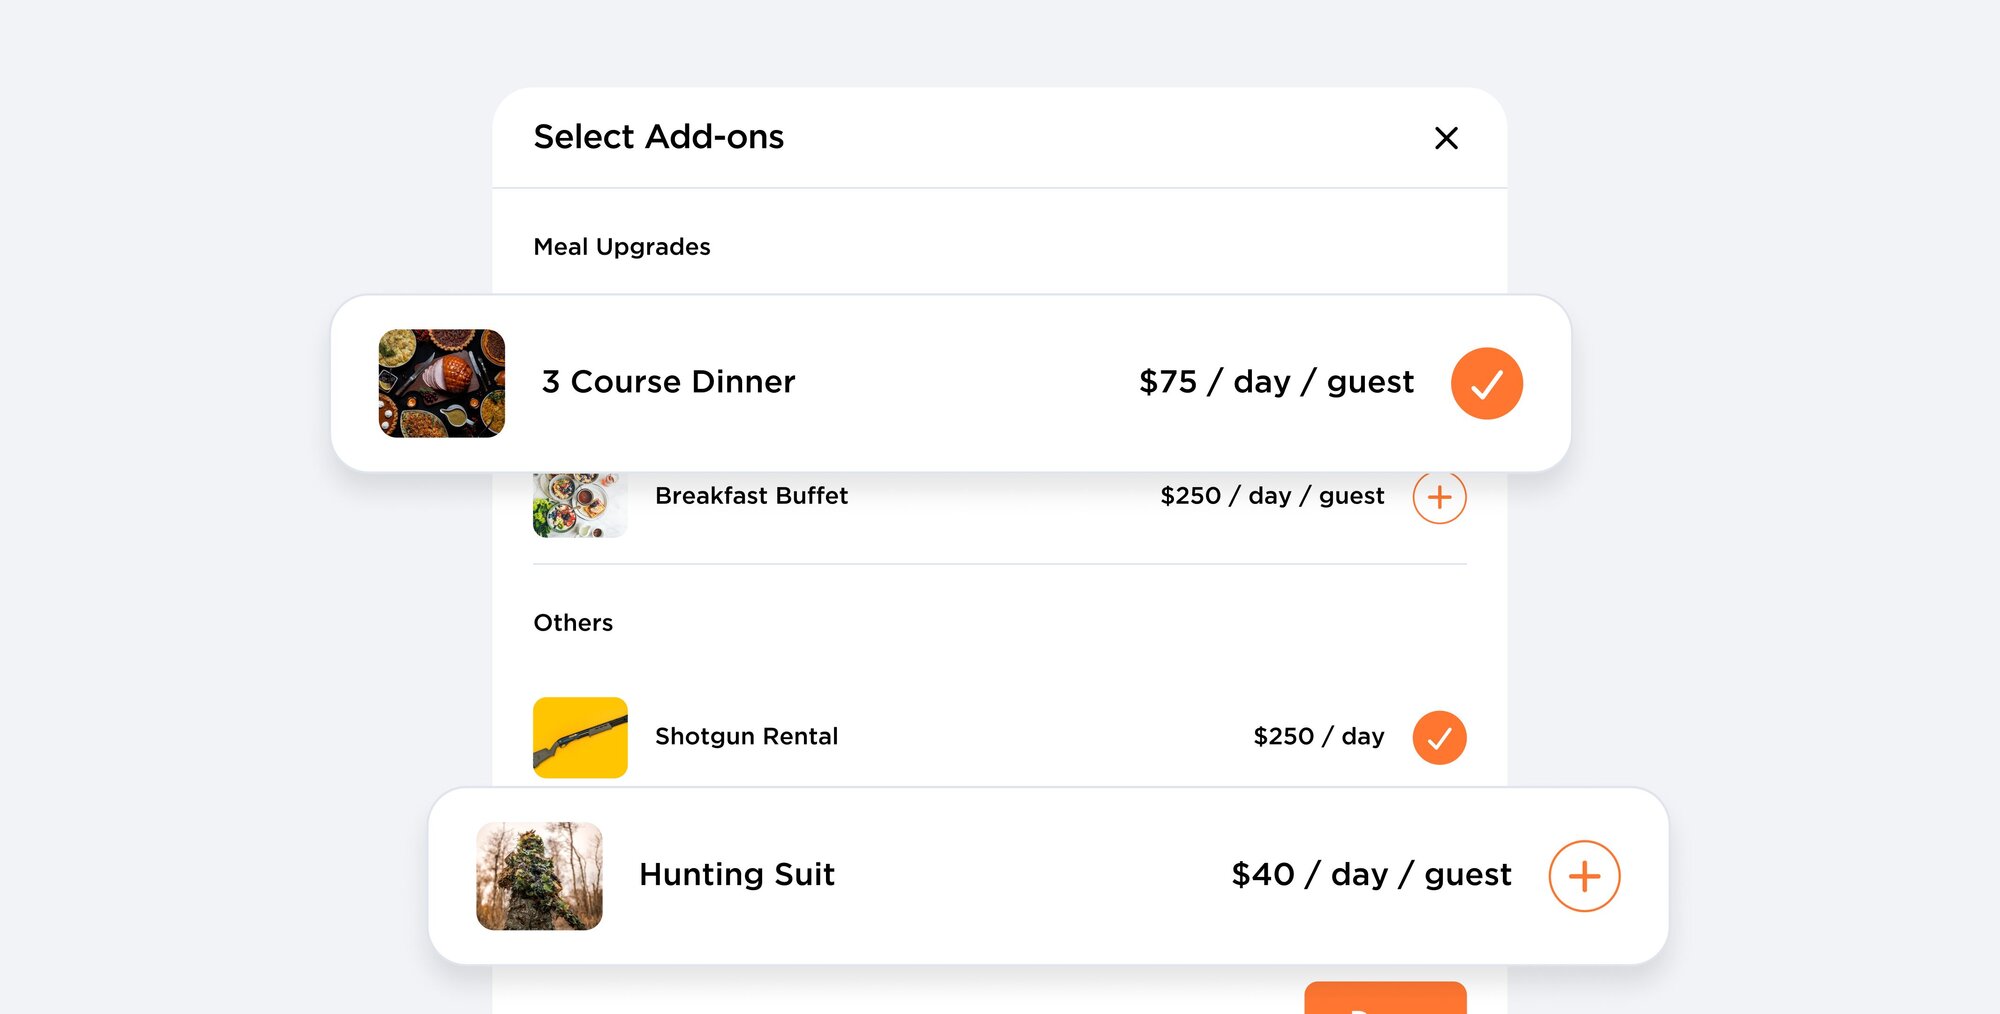The width and height of the screenshot is (2000, 1014).
Task: Select the Shotgun Rental label
Action: (x=746, y=737)
